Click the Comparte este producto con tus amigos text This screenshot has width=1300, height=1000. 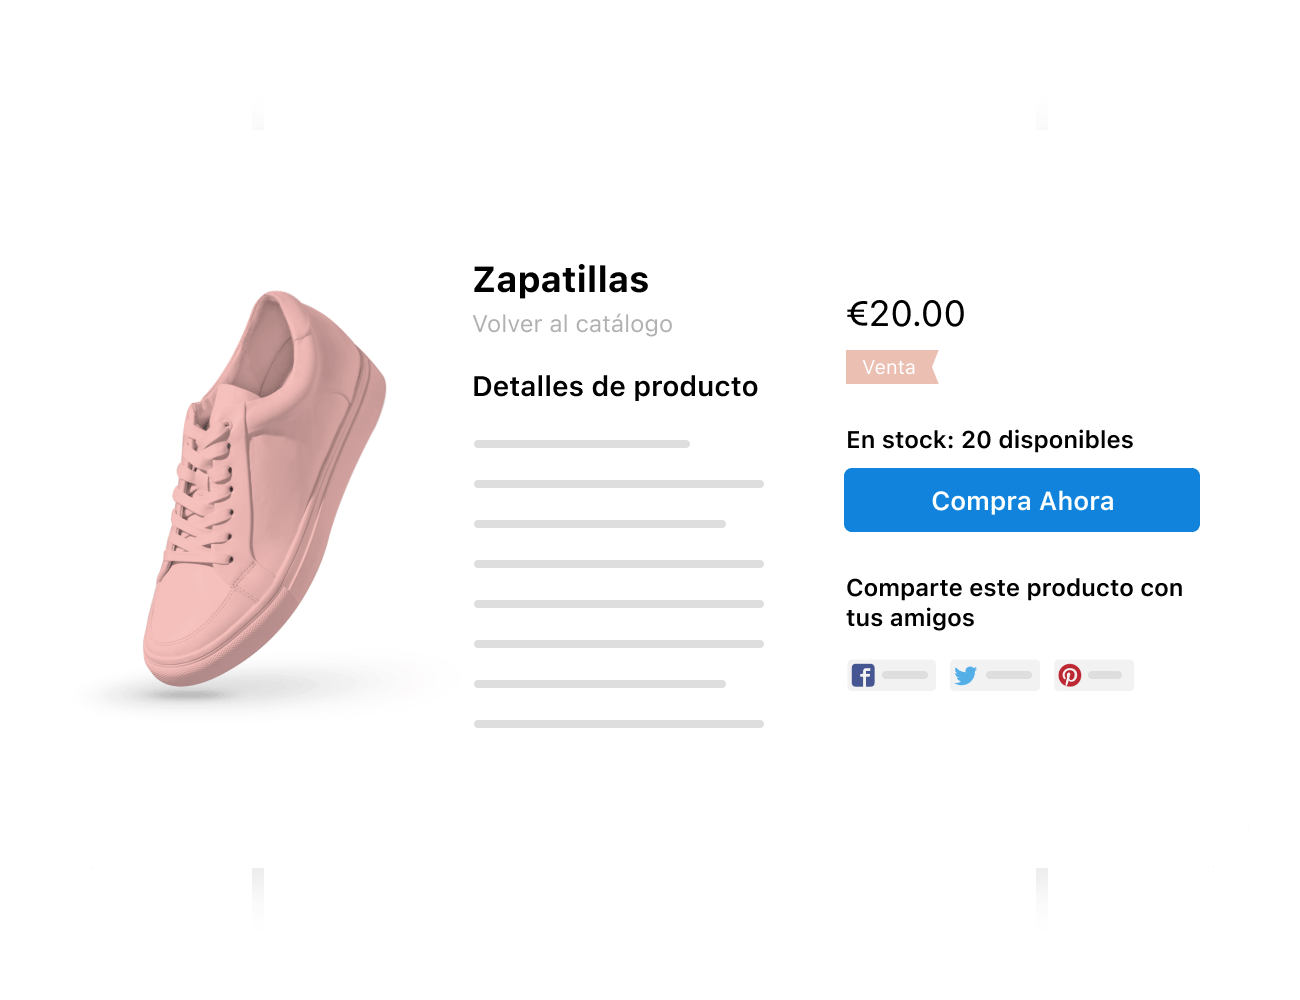[1015, 602]
